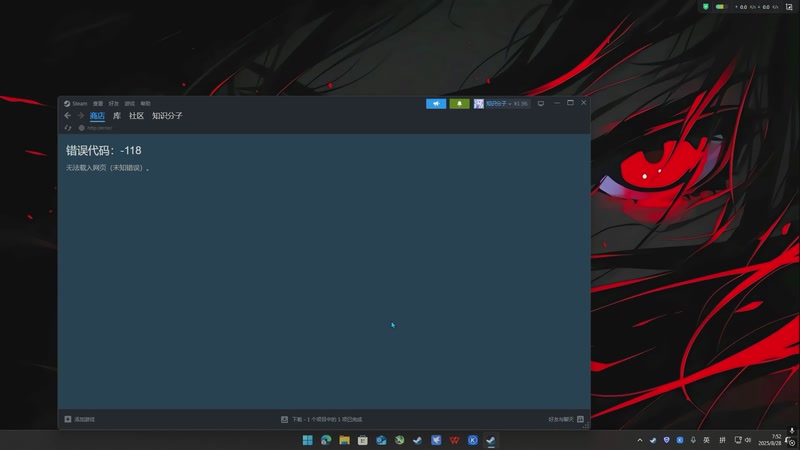The width and height of the screenshot is (800, 450).
Task: Open the clock and date flyout
Action: pos(770,440)
